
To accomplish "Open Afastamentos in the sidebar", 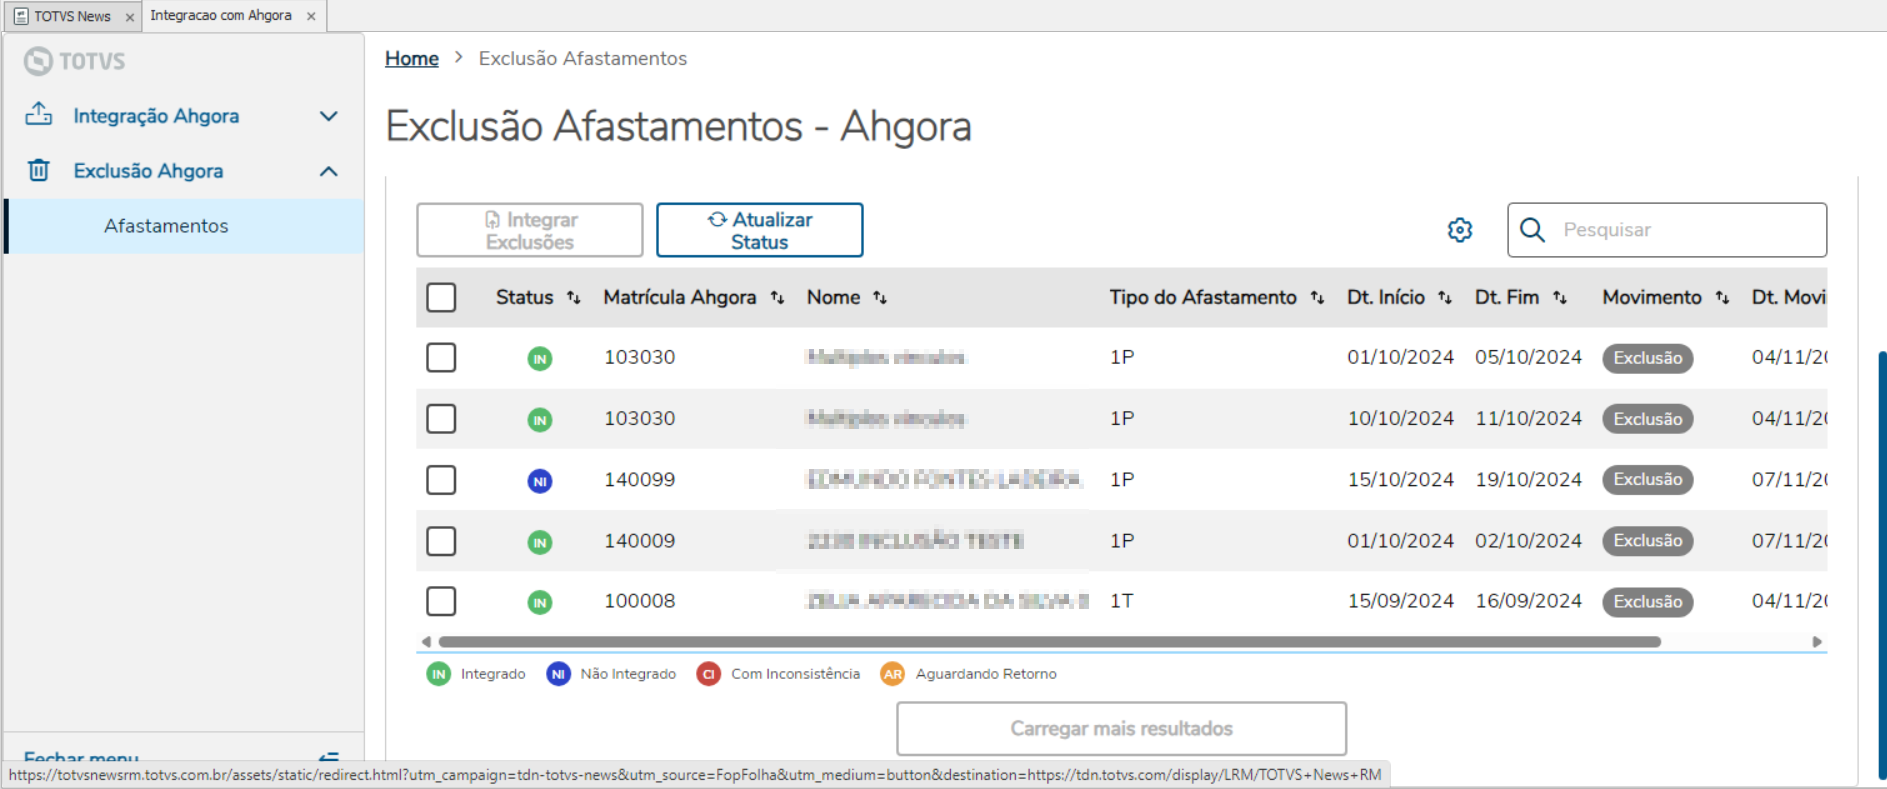I will [x=186, y=226].
